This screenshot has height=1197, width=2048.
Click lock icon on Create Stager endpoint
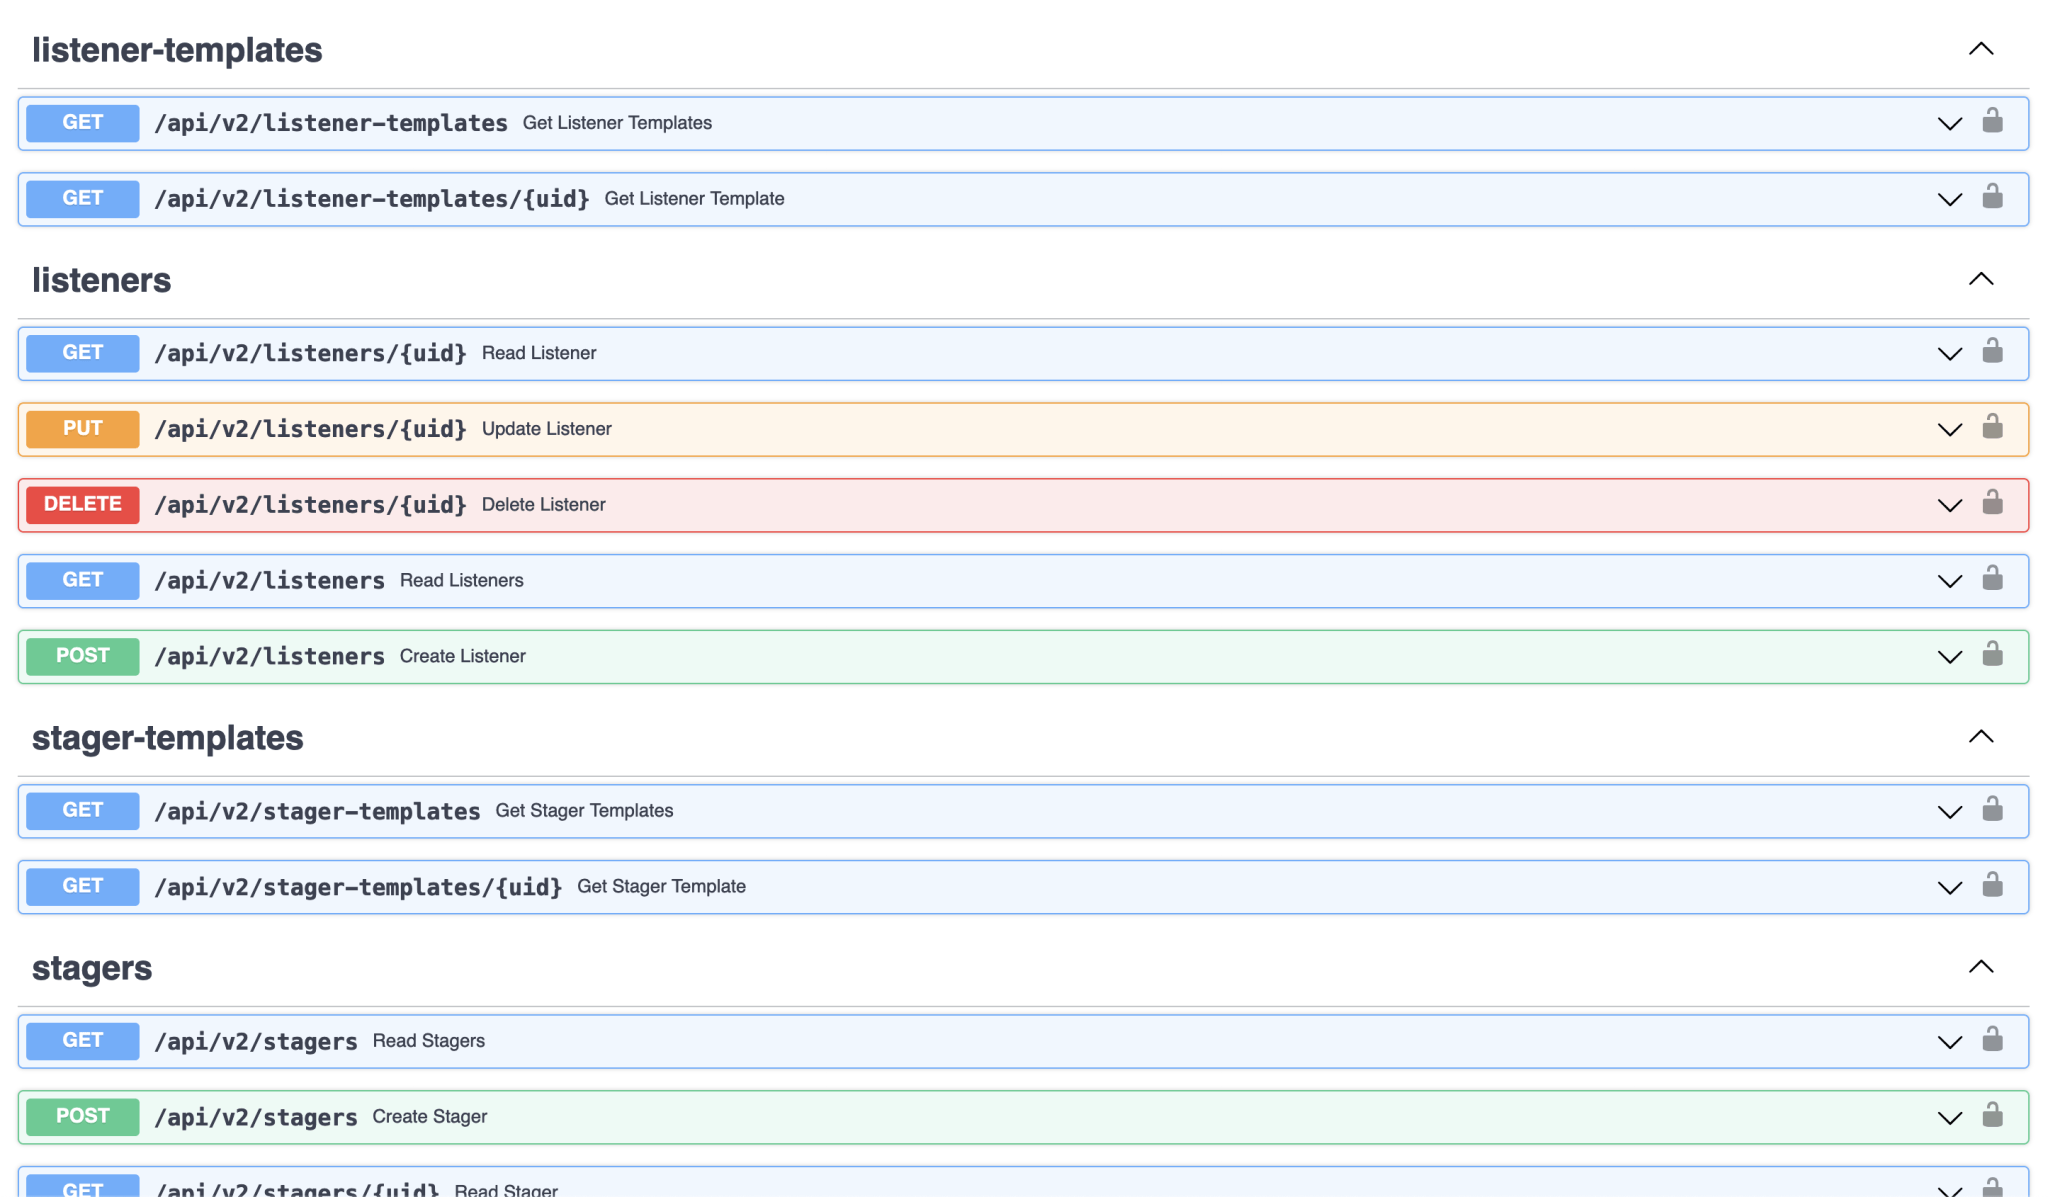click(x=1992, y=1115)
